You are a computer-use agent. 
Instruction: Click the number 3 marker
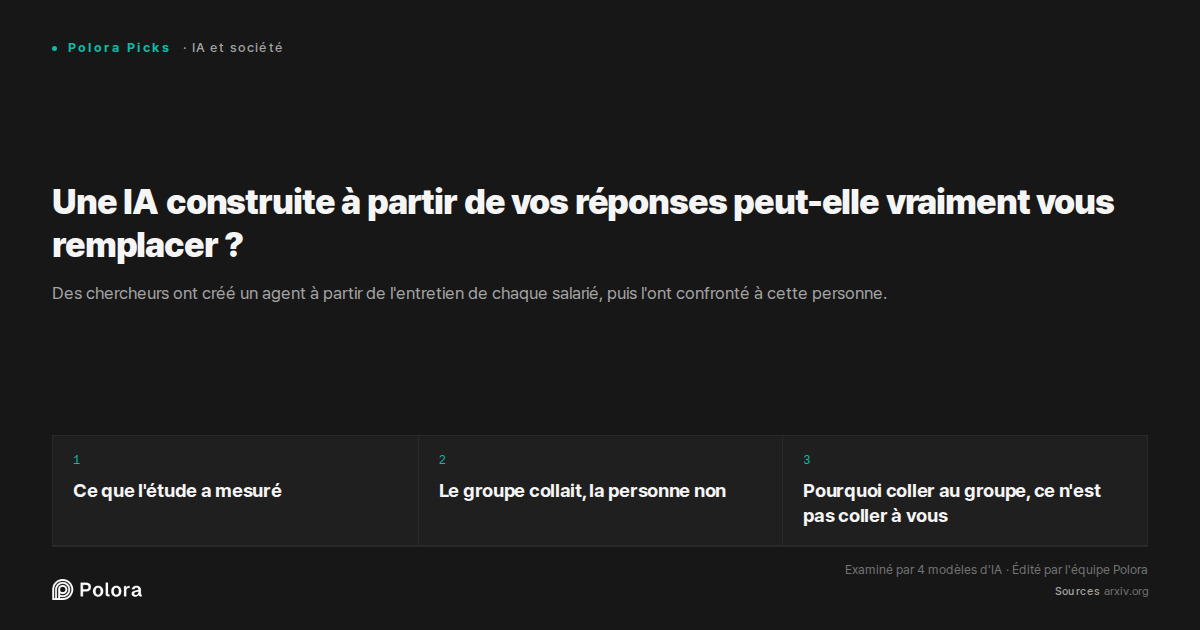[x=807, y=460]
